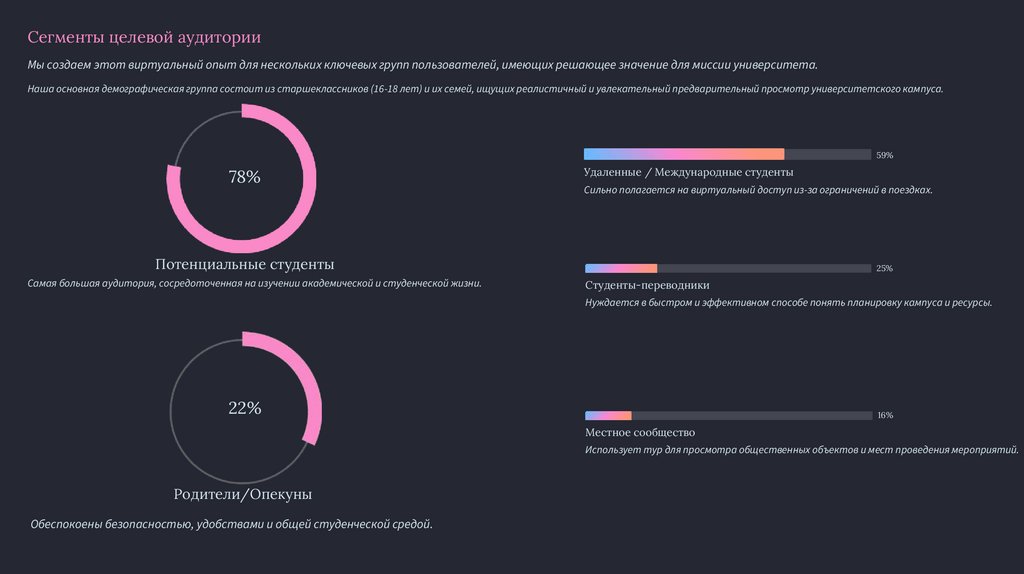Click the "Местное сообщество" title

pyautogui.click(x=639, y=432)
